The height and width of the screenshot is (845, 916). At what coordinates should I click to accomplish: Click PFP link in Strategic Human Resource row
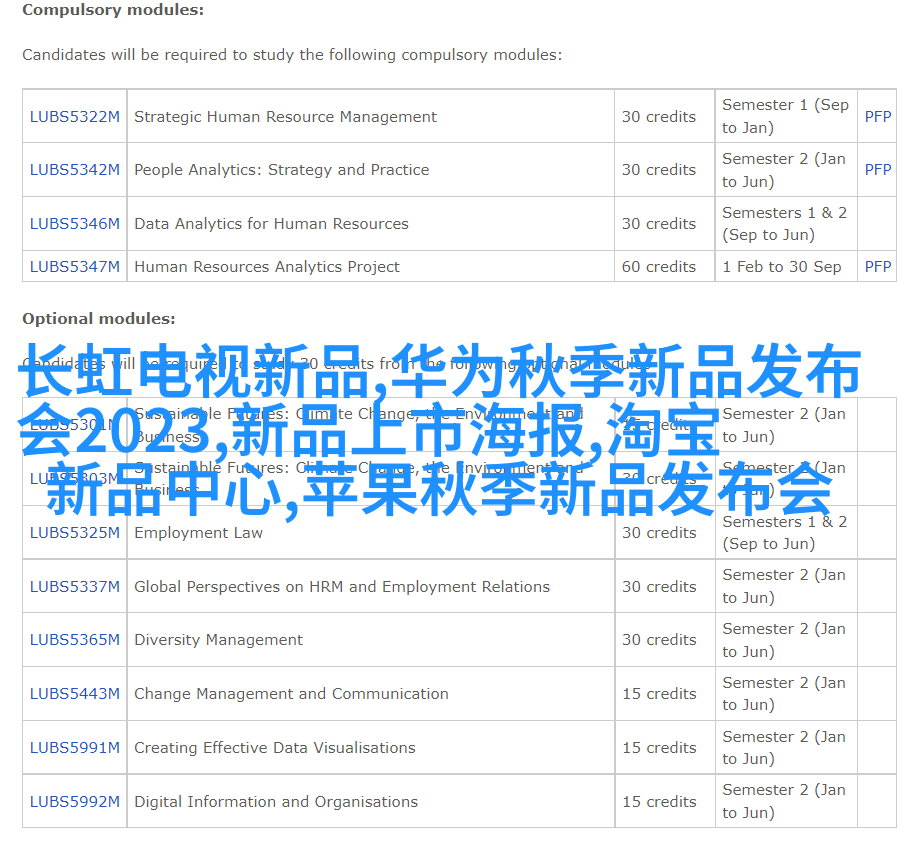tap(878, 116)
